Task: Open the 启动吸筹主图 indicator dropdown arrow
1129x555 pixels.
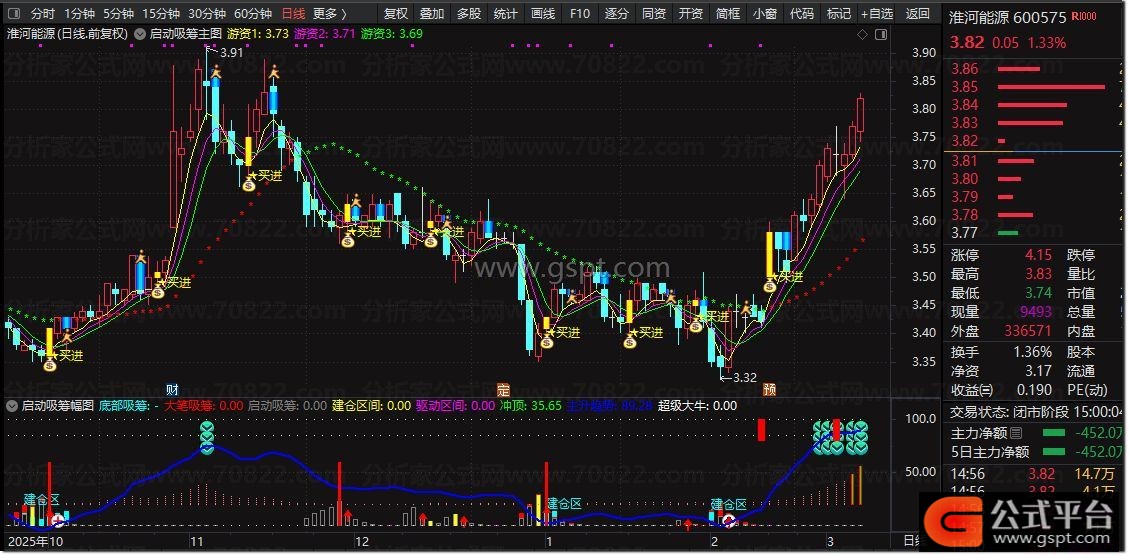Action: click(139, 34)
